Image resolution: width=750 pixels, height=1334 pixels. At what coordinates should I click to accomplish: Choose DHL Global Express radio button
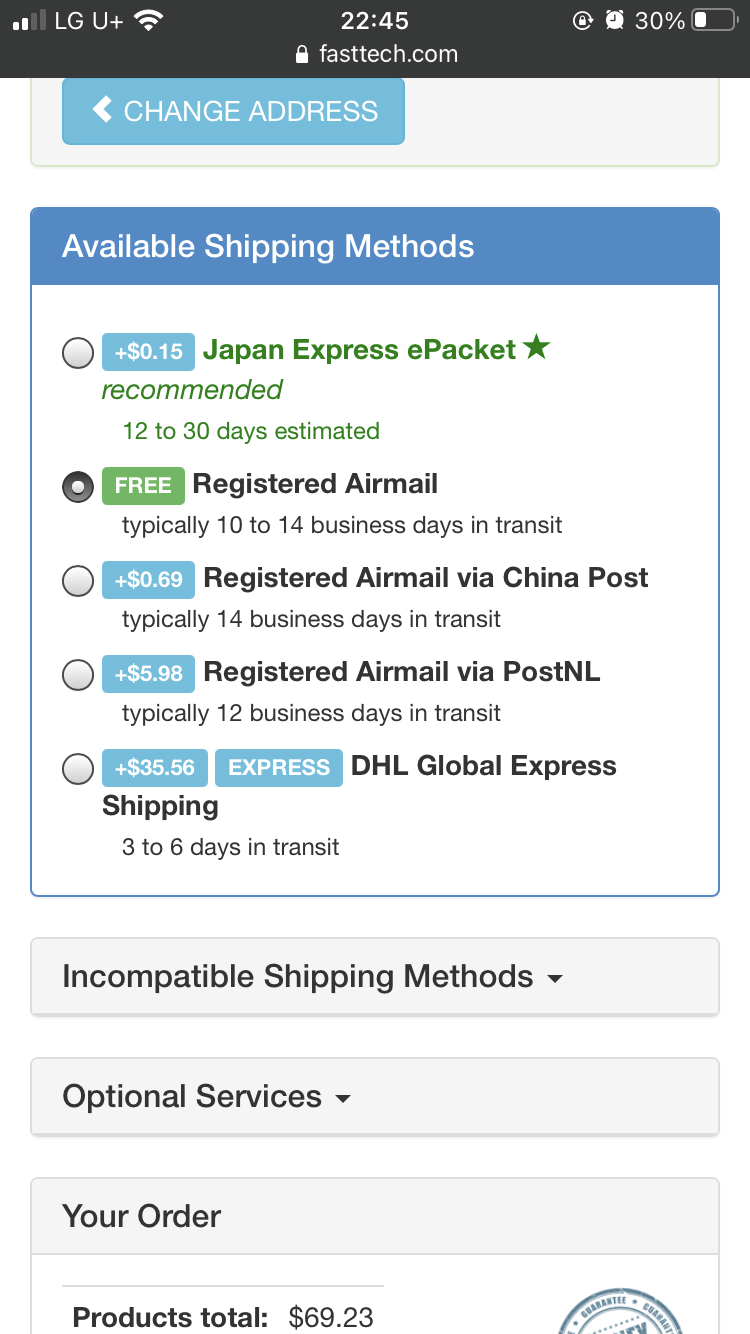pos(78,769)
